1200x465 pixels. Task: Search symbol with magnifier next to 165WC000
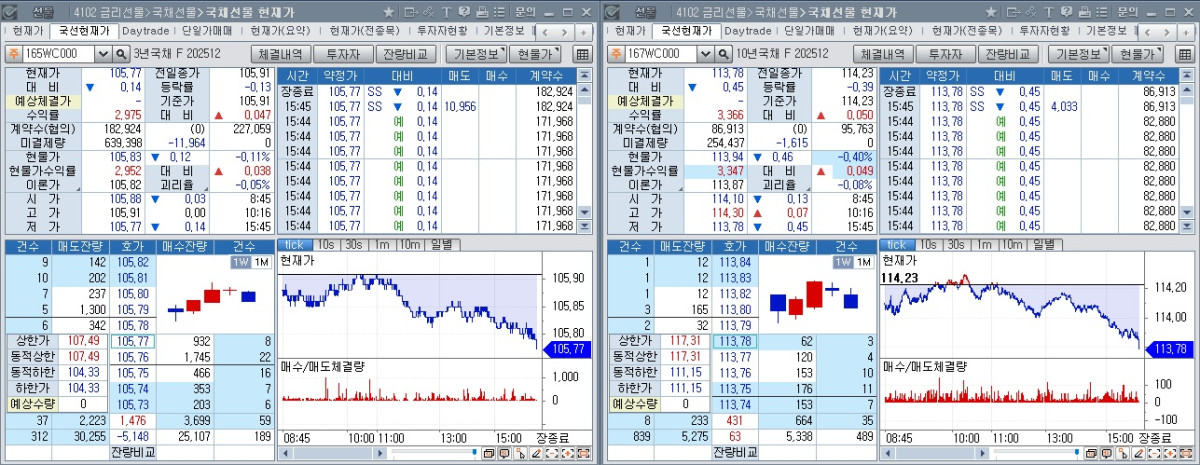123,54
